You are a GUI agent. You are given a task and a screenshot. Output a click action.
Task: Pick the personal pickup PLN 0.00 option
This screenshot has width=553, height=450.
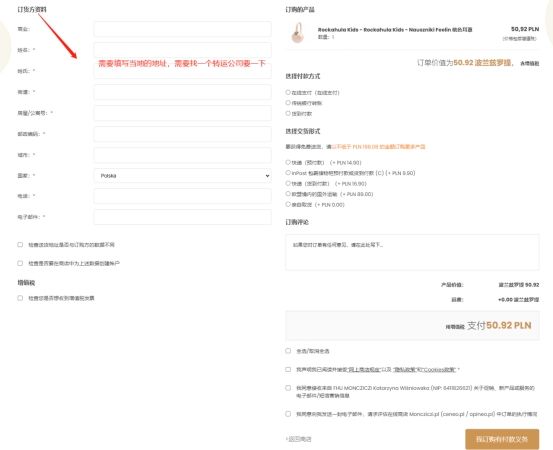click(288, 204)
